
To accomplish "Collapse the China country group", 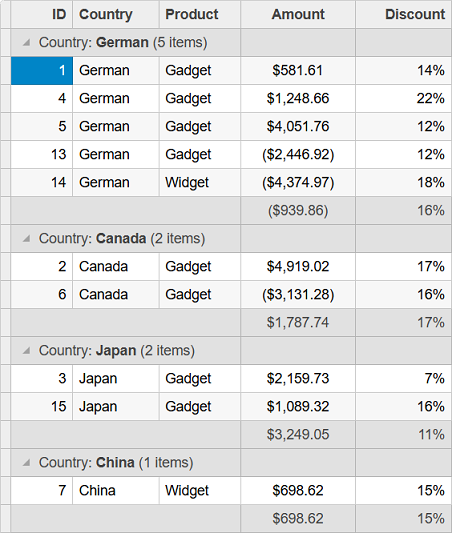I will pyautogui.click(x=26, y=463).
